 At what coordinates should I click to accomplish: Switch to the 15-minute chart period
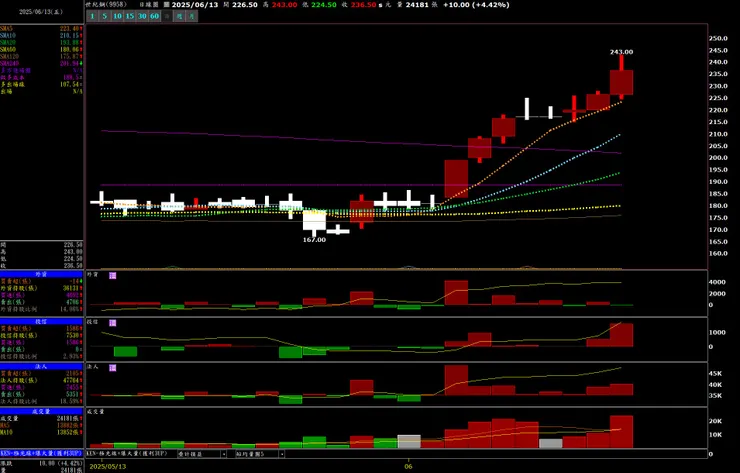coord(129,16)
